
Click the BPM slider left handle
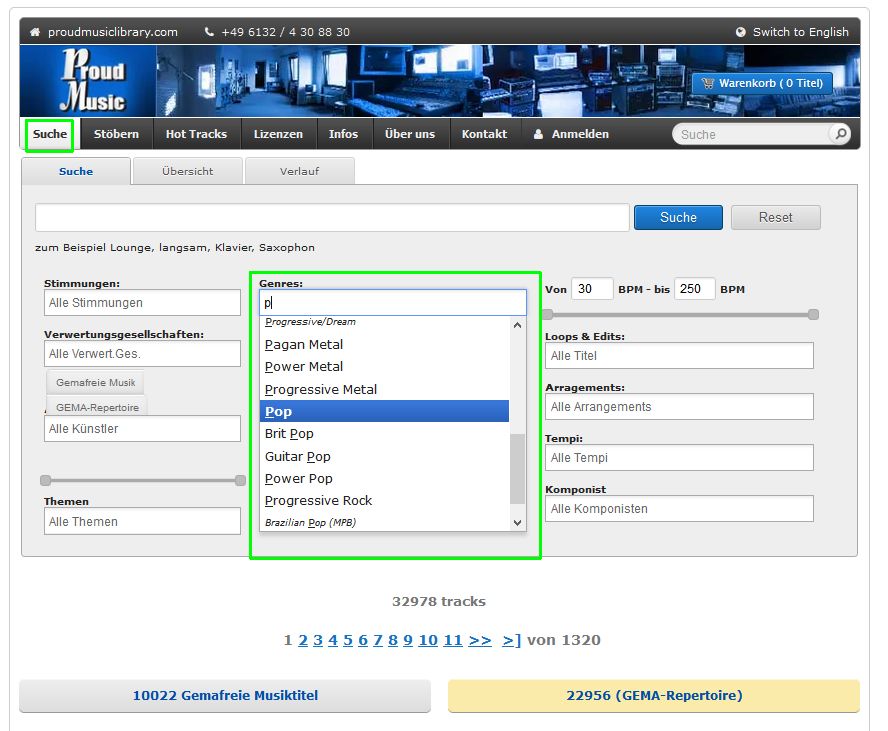click(x=548, y=314)
